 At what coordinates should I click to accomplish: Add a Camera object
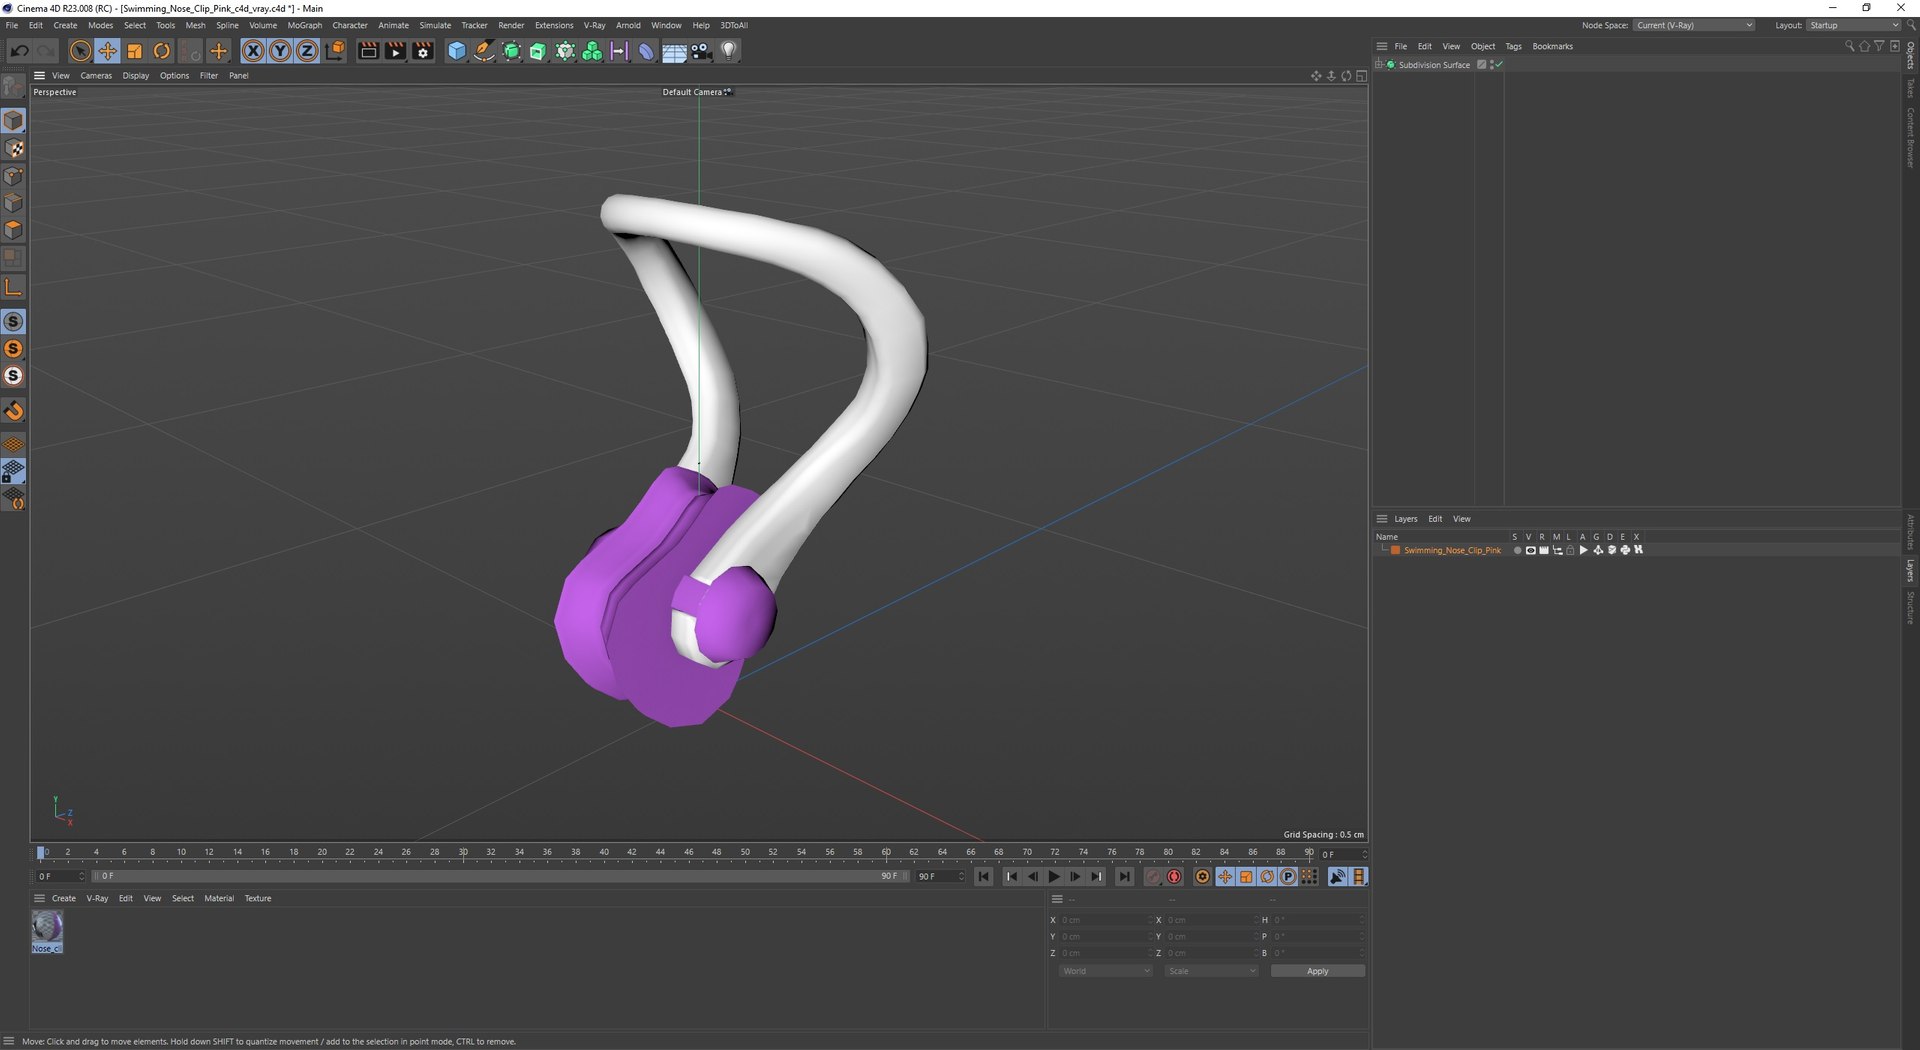(x=701, y=51)
